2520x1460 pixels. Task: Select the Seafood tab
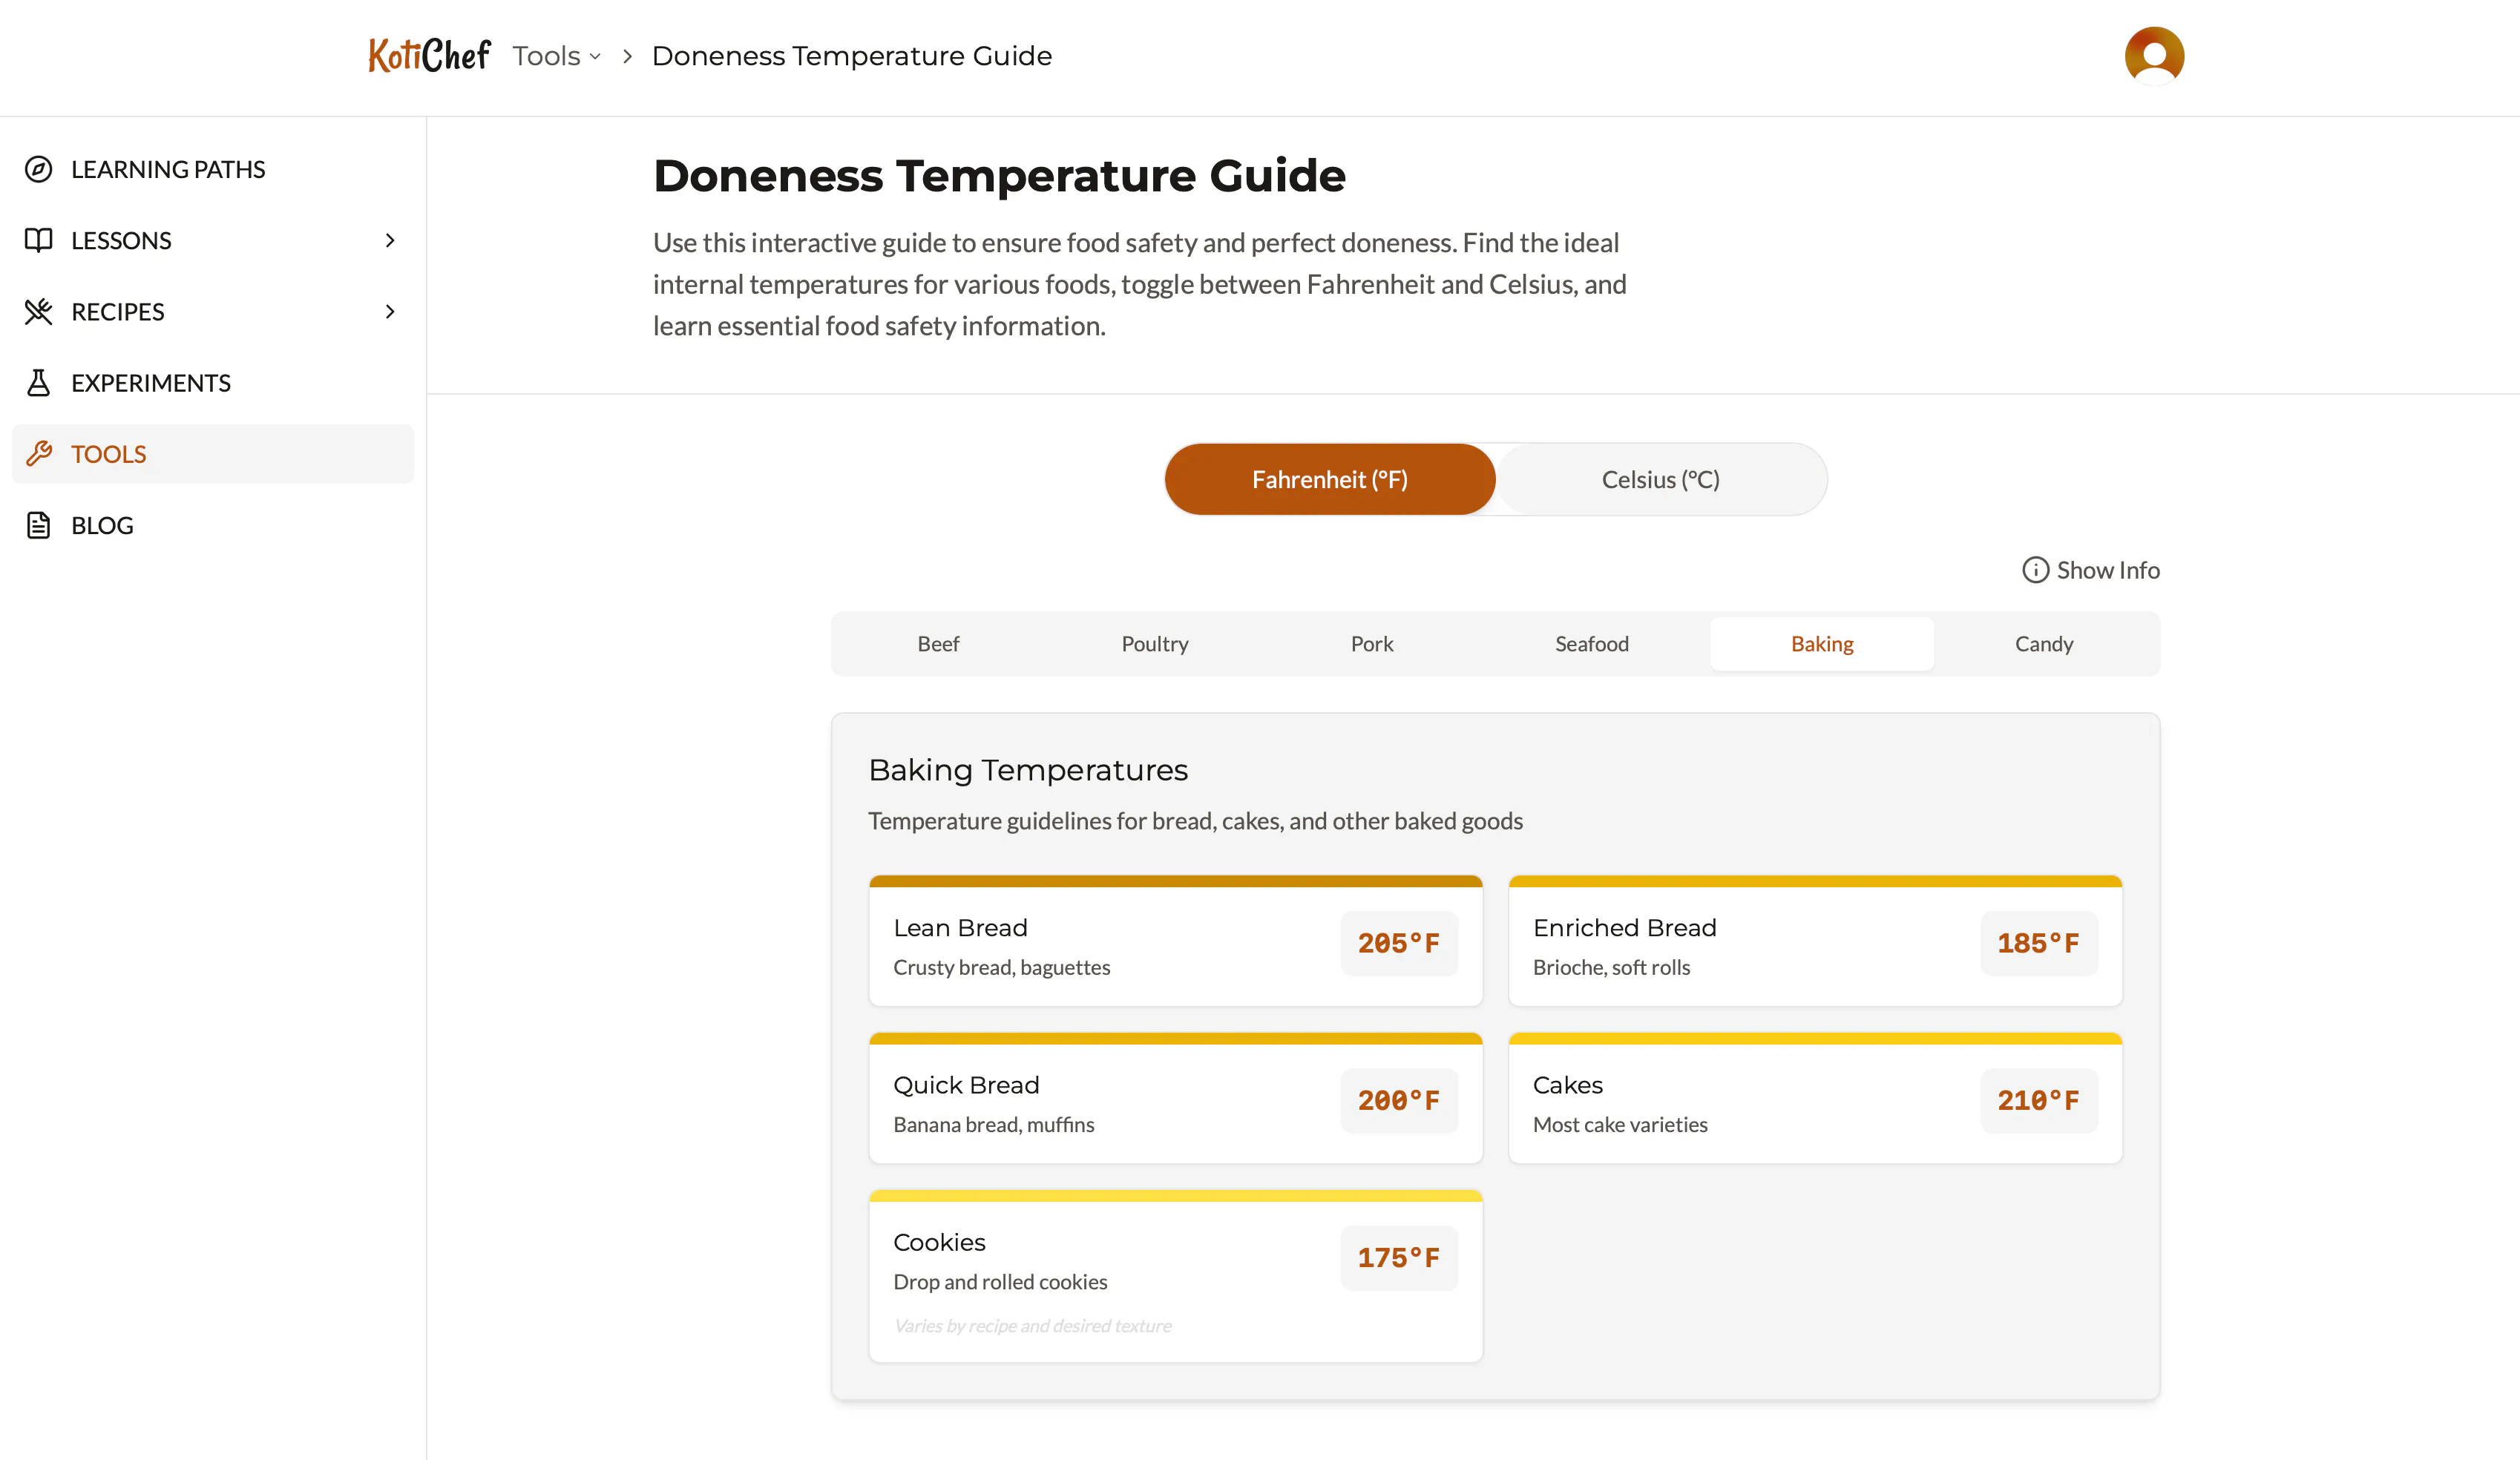1591,643
